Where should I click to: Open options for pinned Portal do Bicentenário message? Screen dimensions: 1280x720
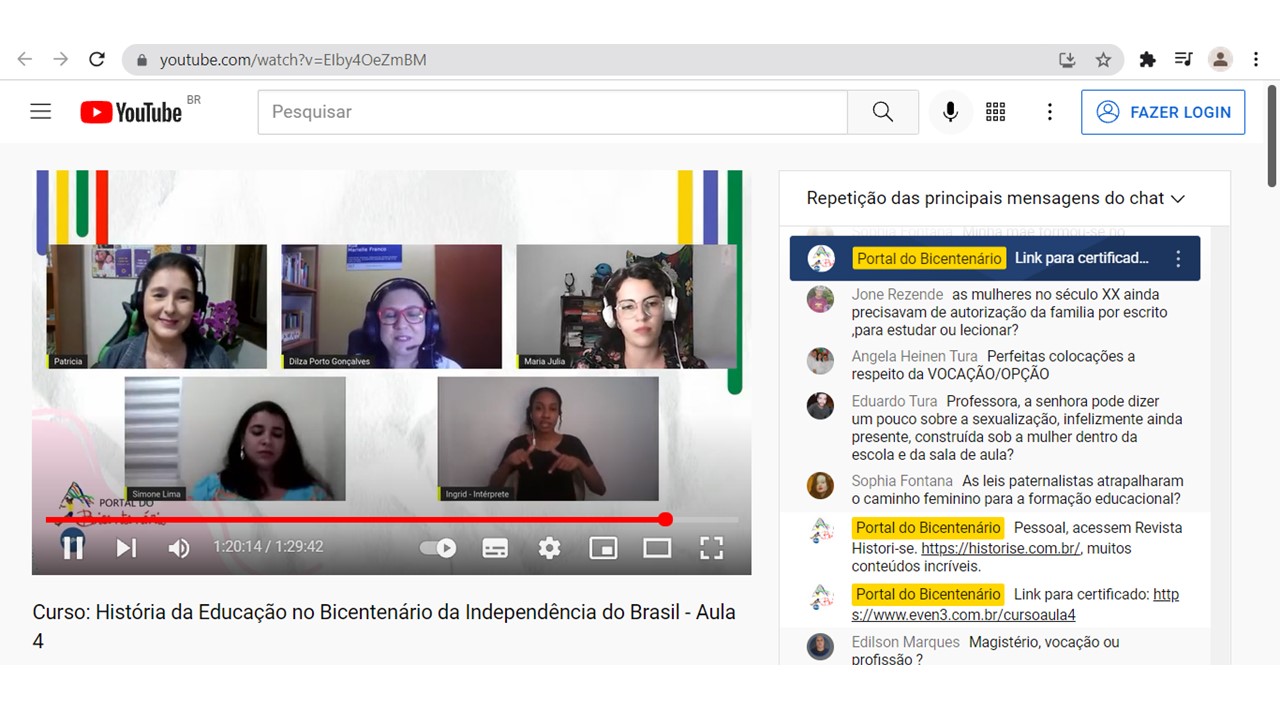click(x=1178, y=259)
